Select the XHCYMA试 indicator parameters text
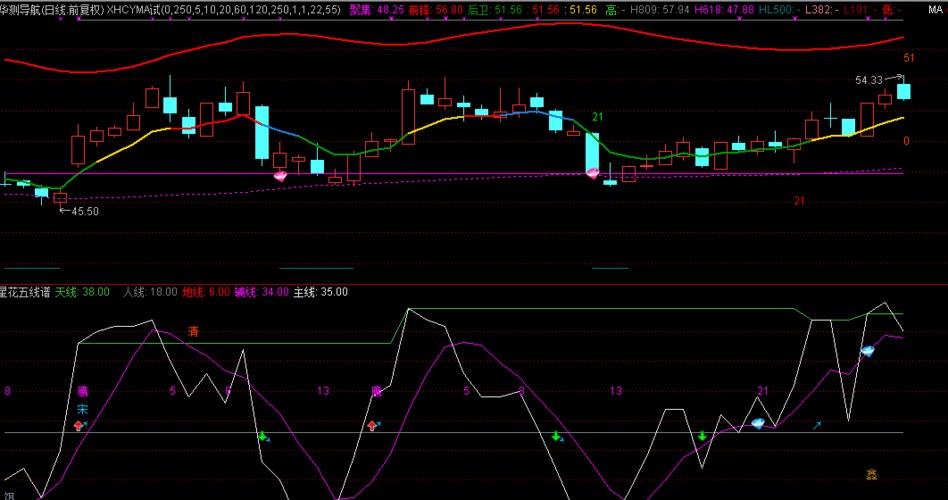Viewport: 948px width, 500px height. 224,10
